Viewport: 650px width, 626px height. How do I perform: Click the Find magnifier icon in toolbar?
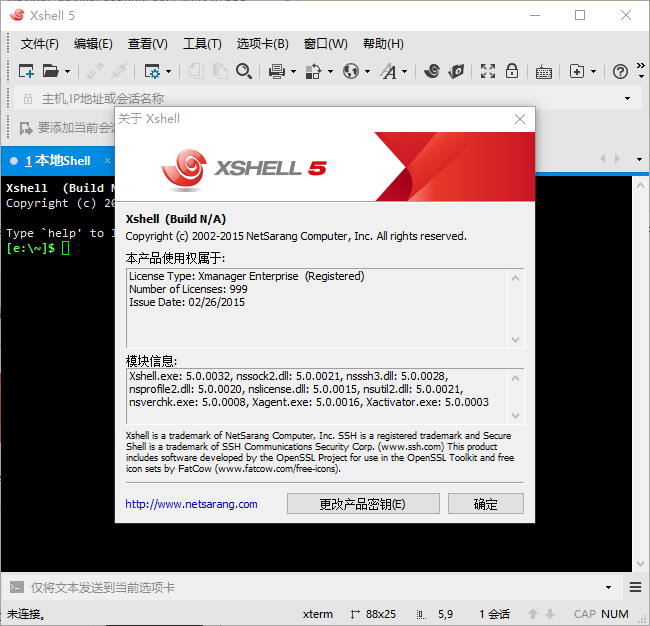244,71
